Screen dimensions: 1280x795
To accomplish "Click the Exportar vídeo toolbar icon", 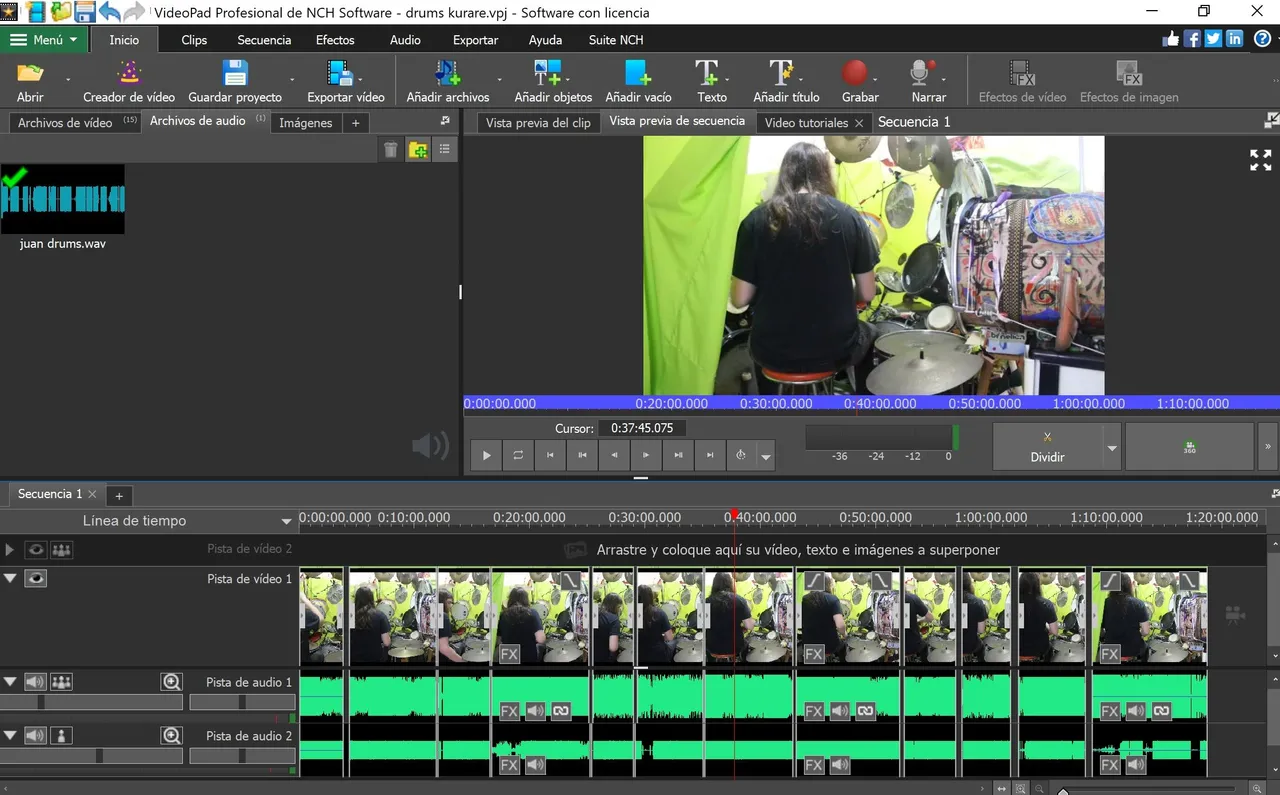I will pos(340,73).
